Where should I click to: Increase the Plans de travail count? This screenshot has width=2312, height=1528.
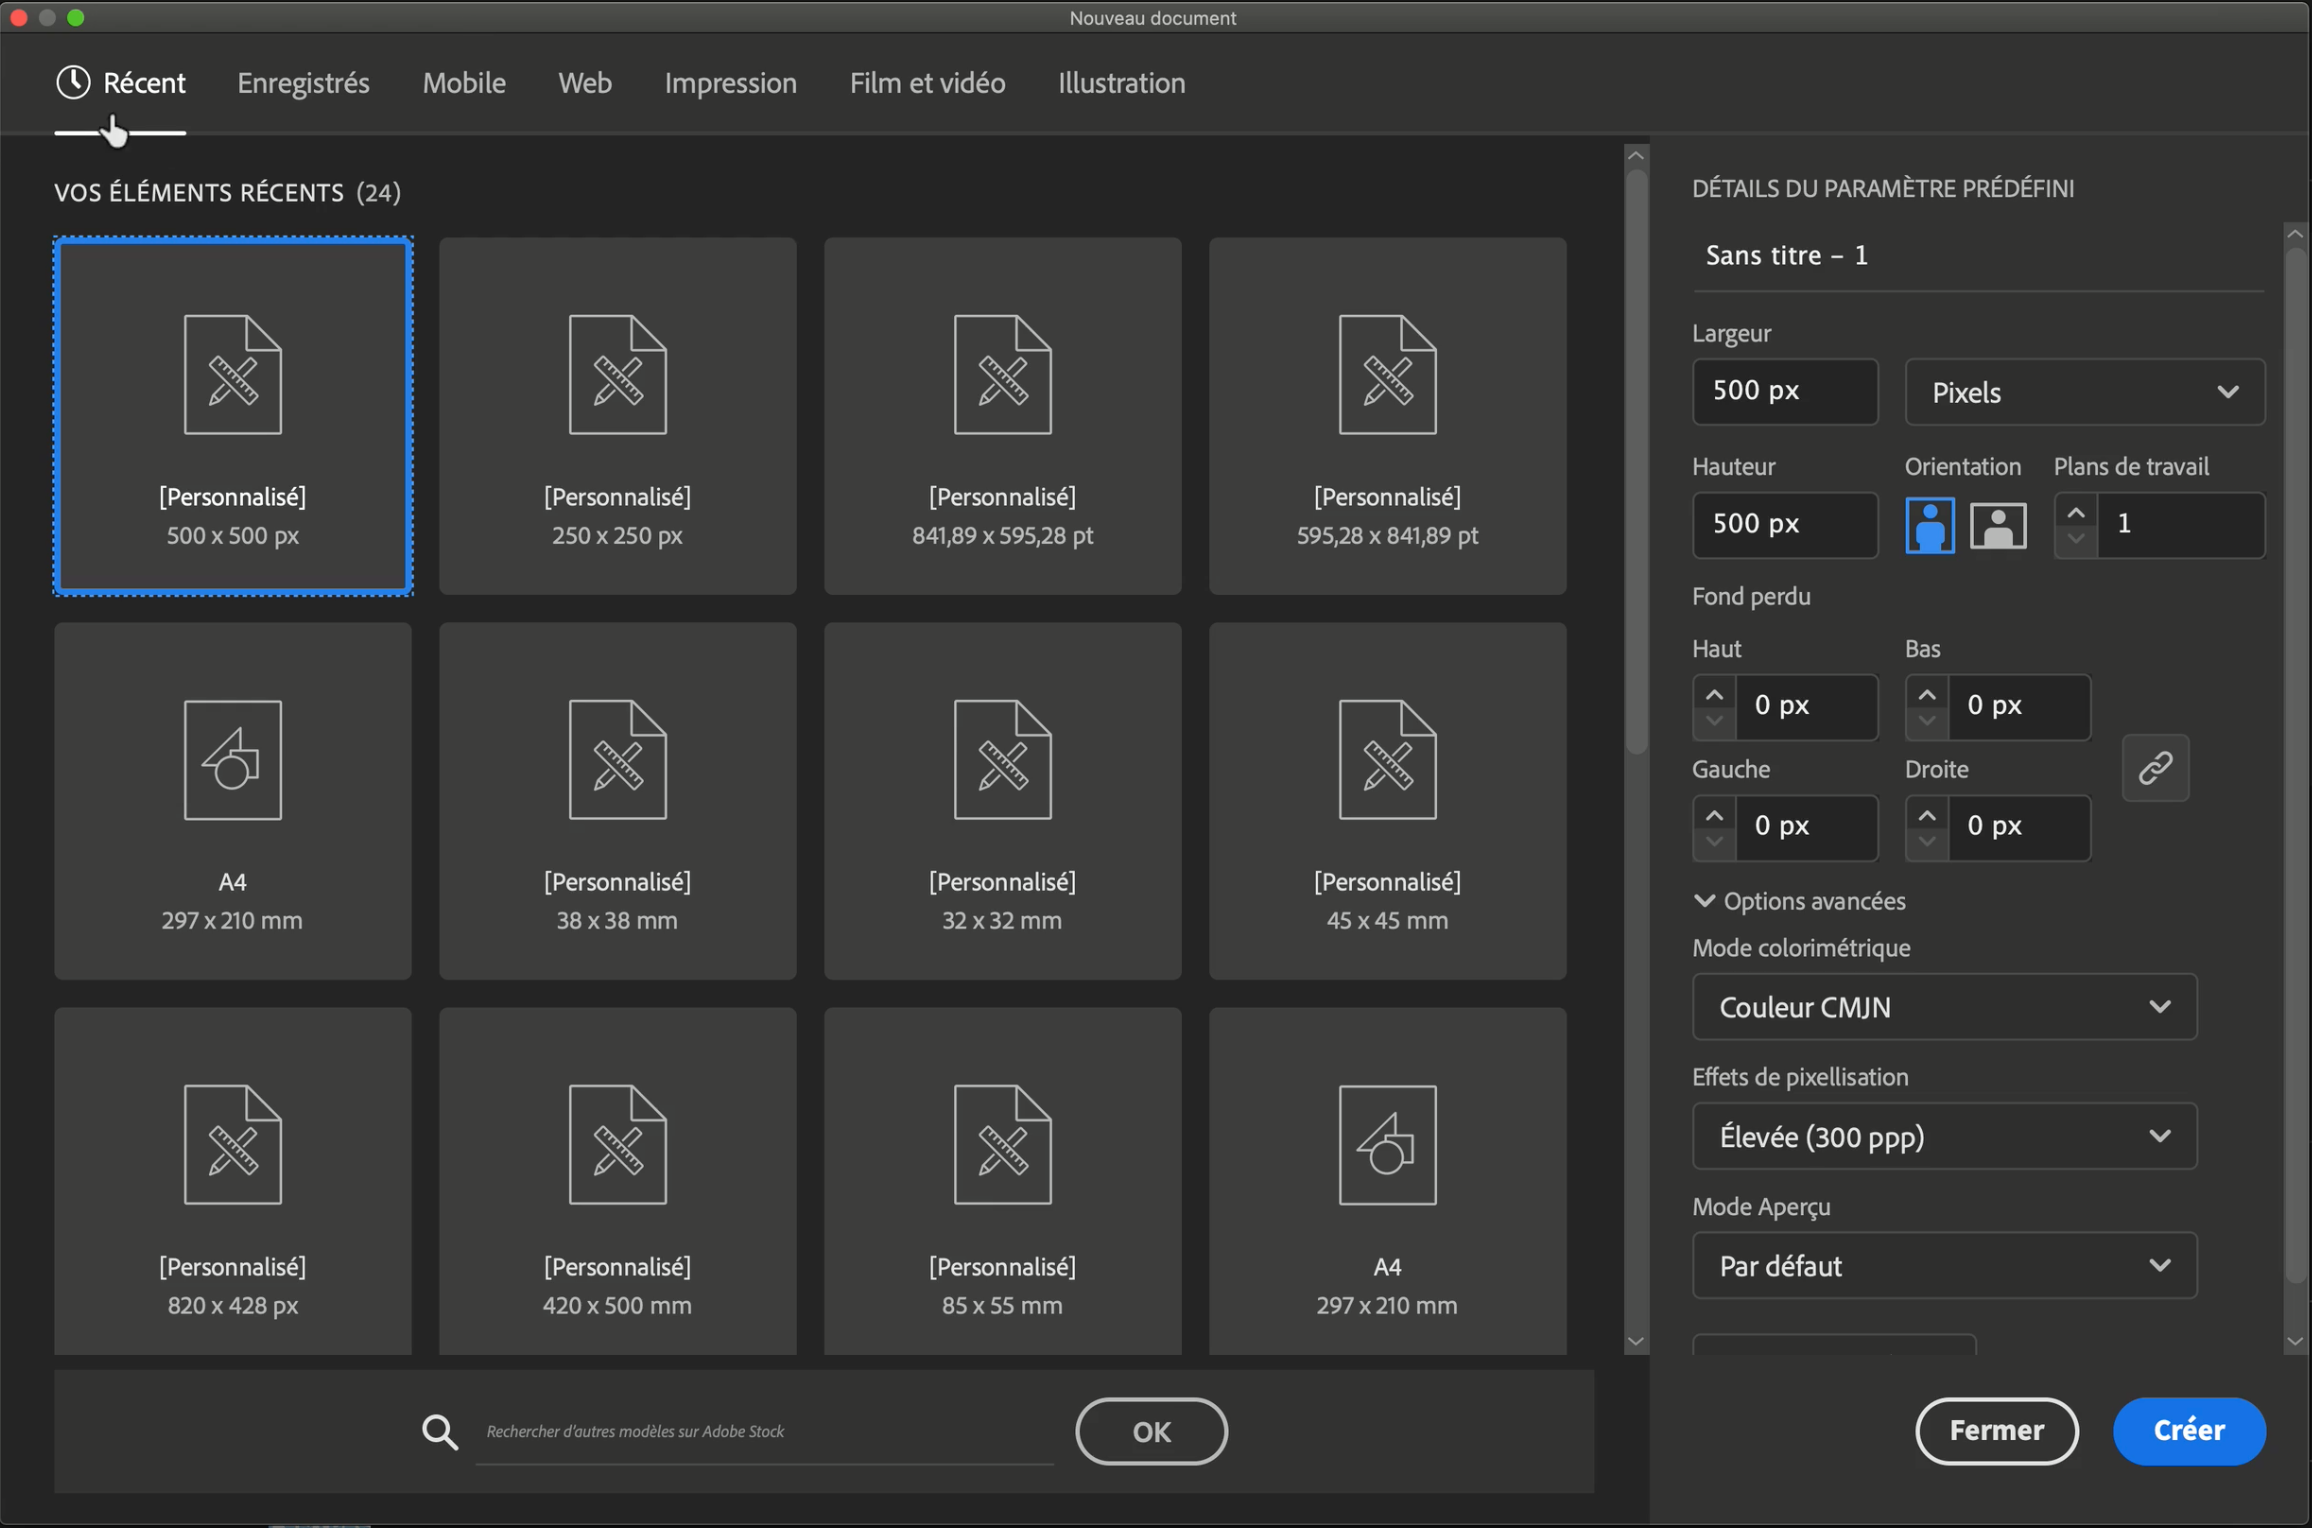[x=2076, y=512]
